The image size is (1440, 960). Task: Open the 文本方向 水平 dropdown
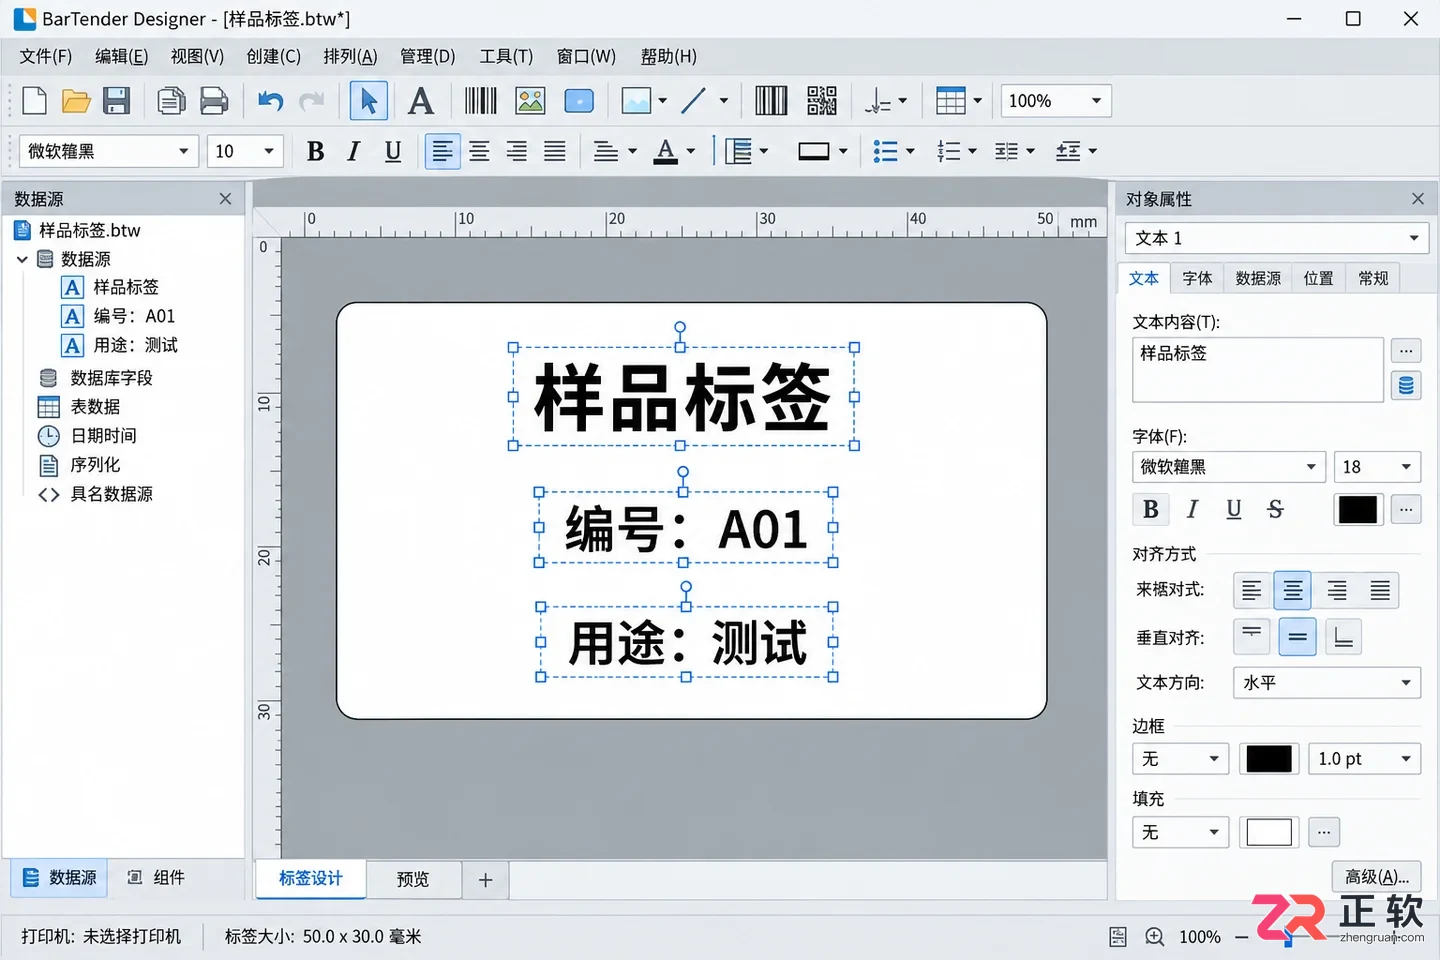[x=1327, y=683]
